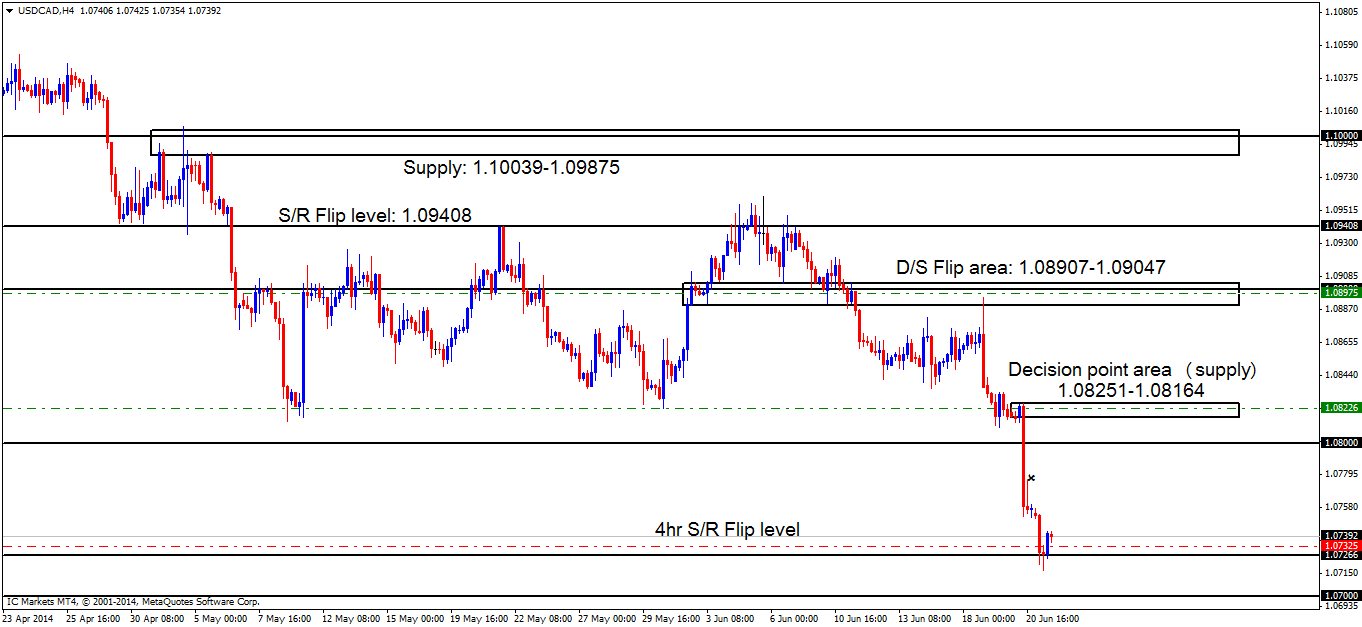
Task: Click the green 1.08975 price label
Action: (x=1340, y=293)
